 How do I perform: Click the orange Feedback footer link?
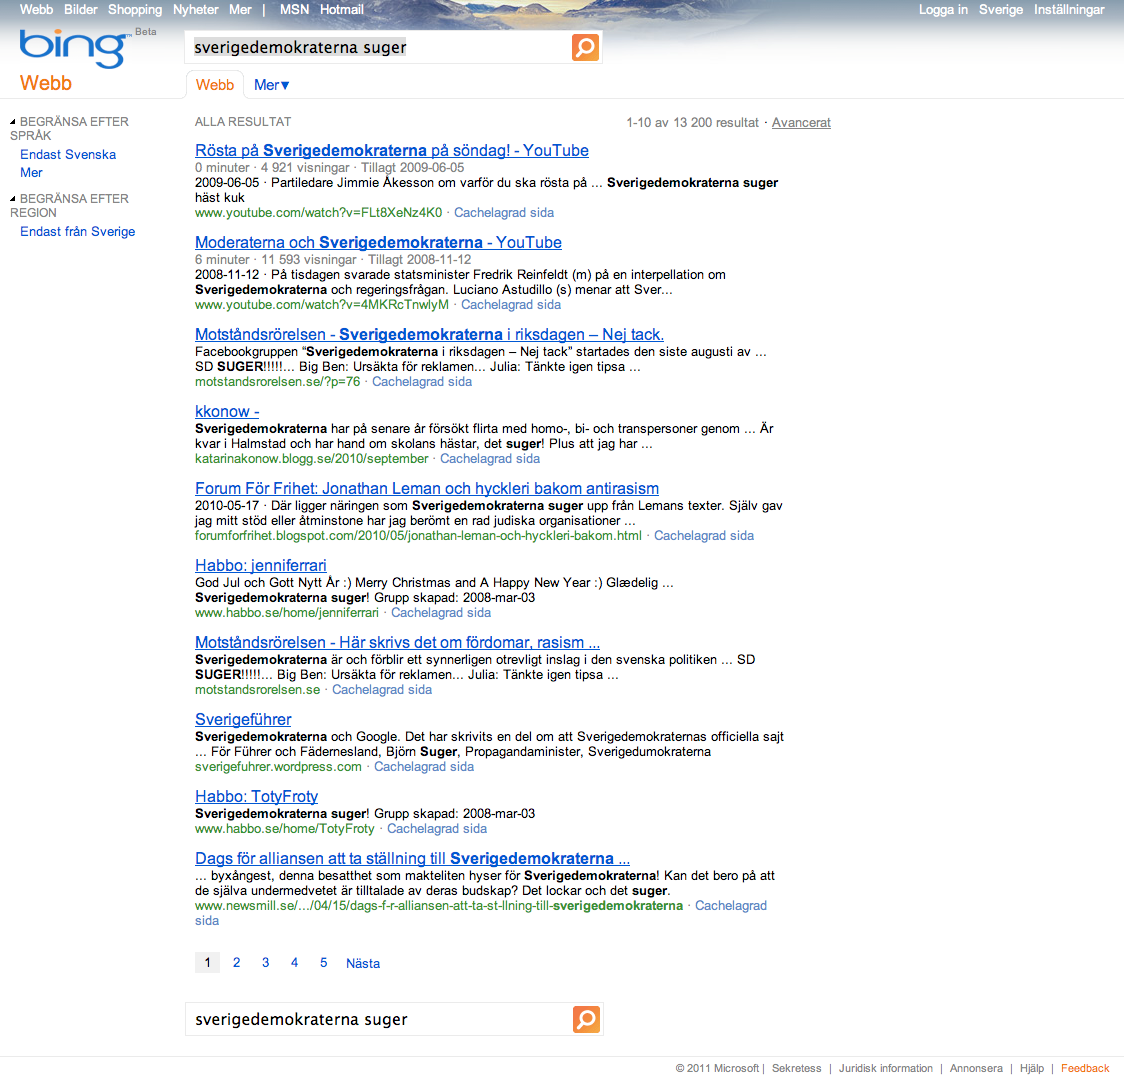(1085, 1068)
